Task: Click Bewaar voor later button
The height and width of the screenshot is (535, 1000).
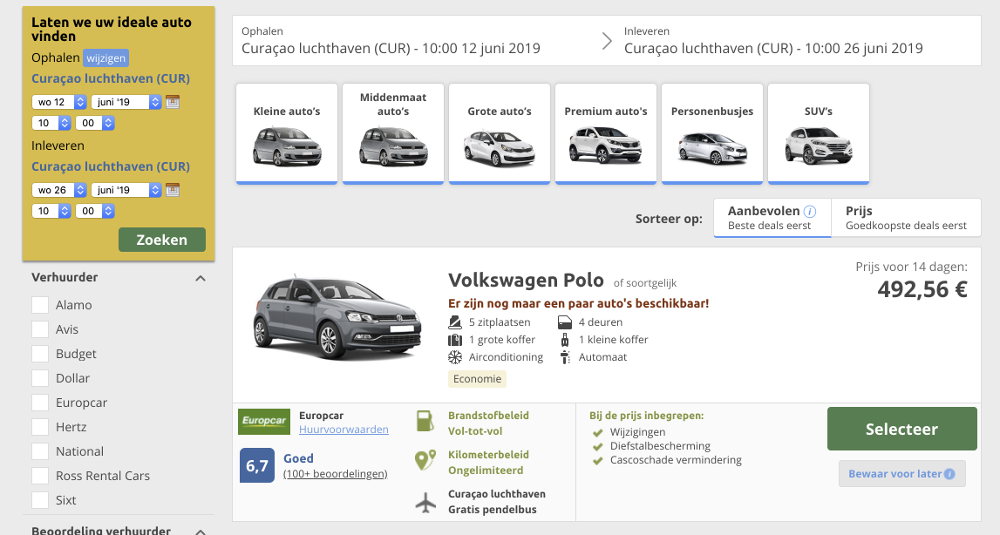Action: click(x=902, y=474)
